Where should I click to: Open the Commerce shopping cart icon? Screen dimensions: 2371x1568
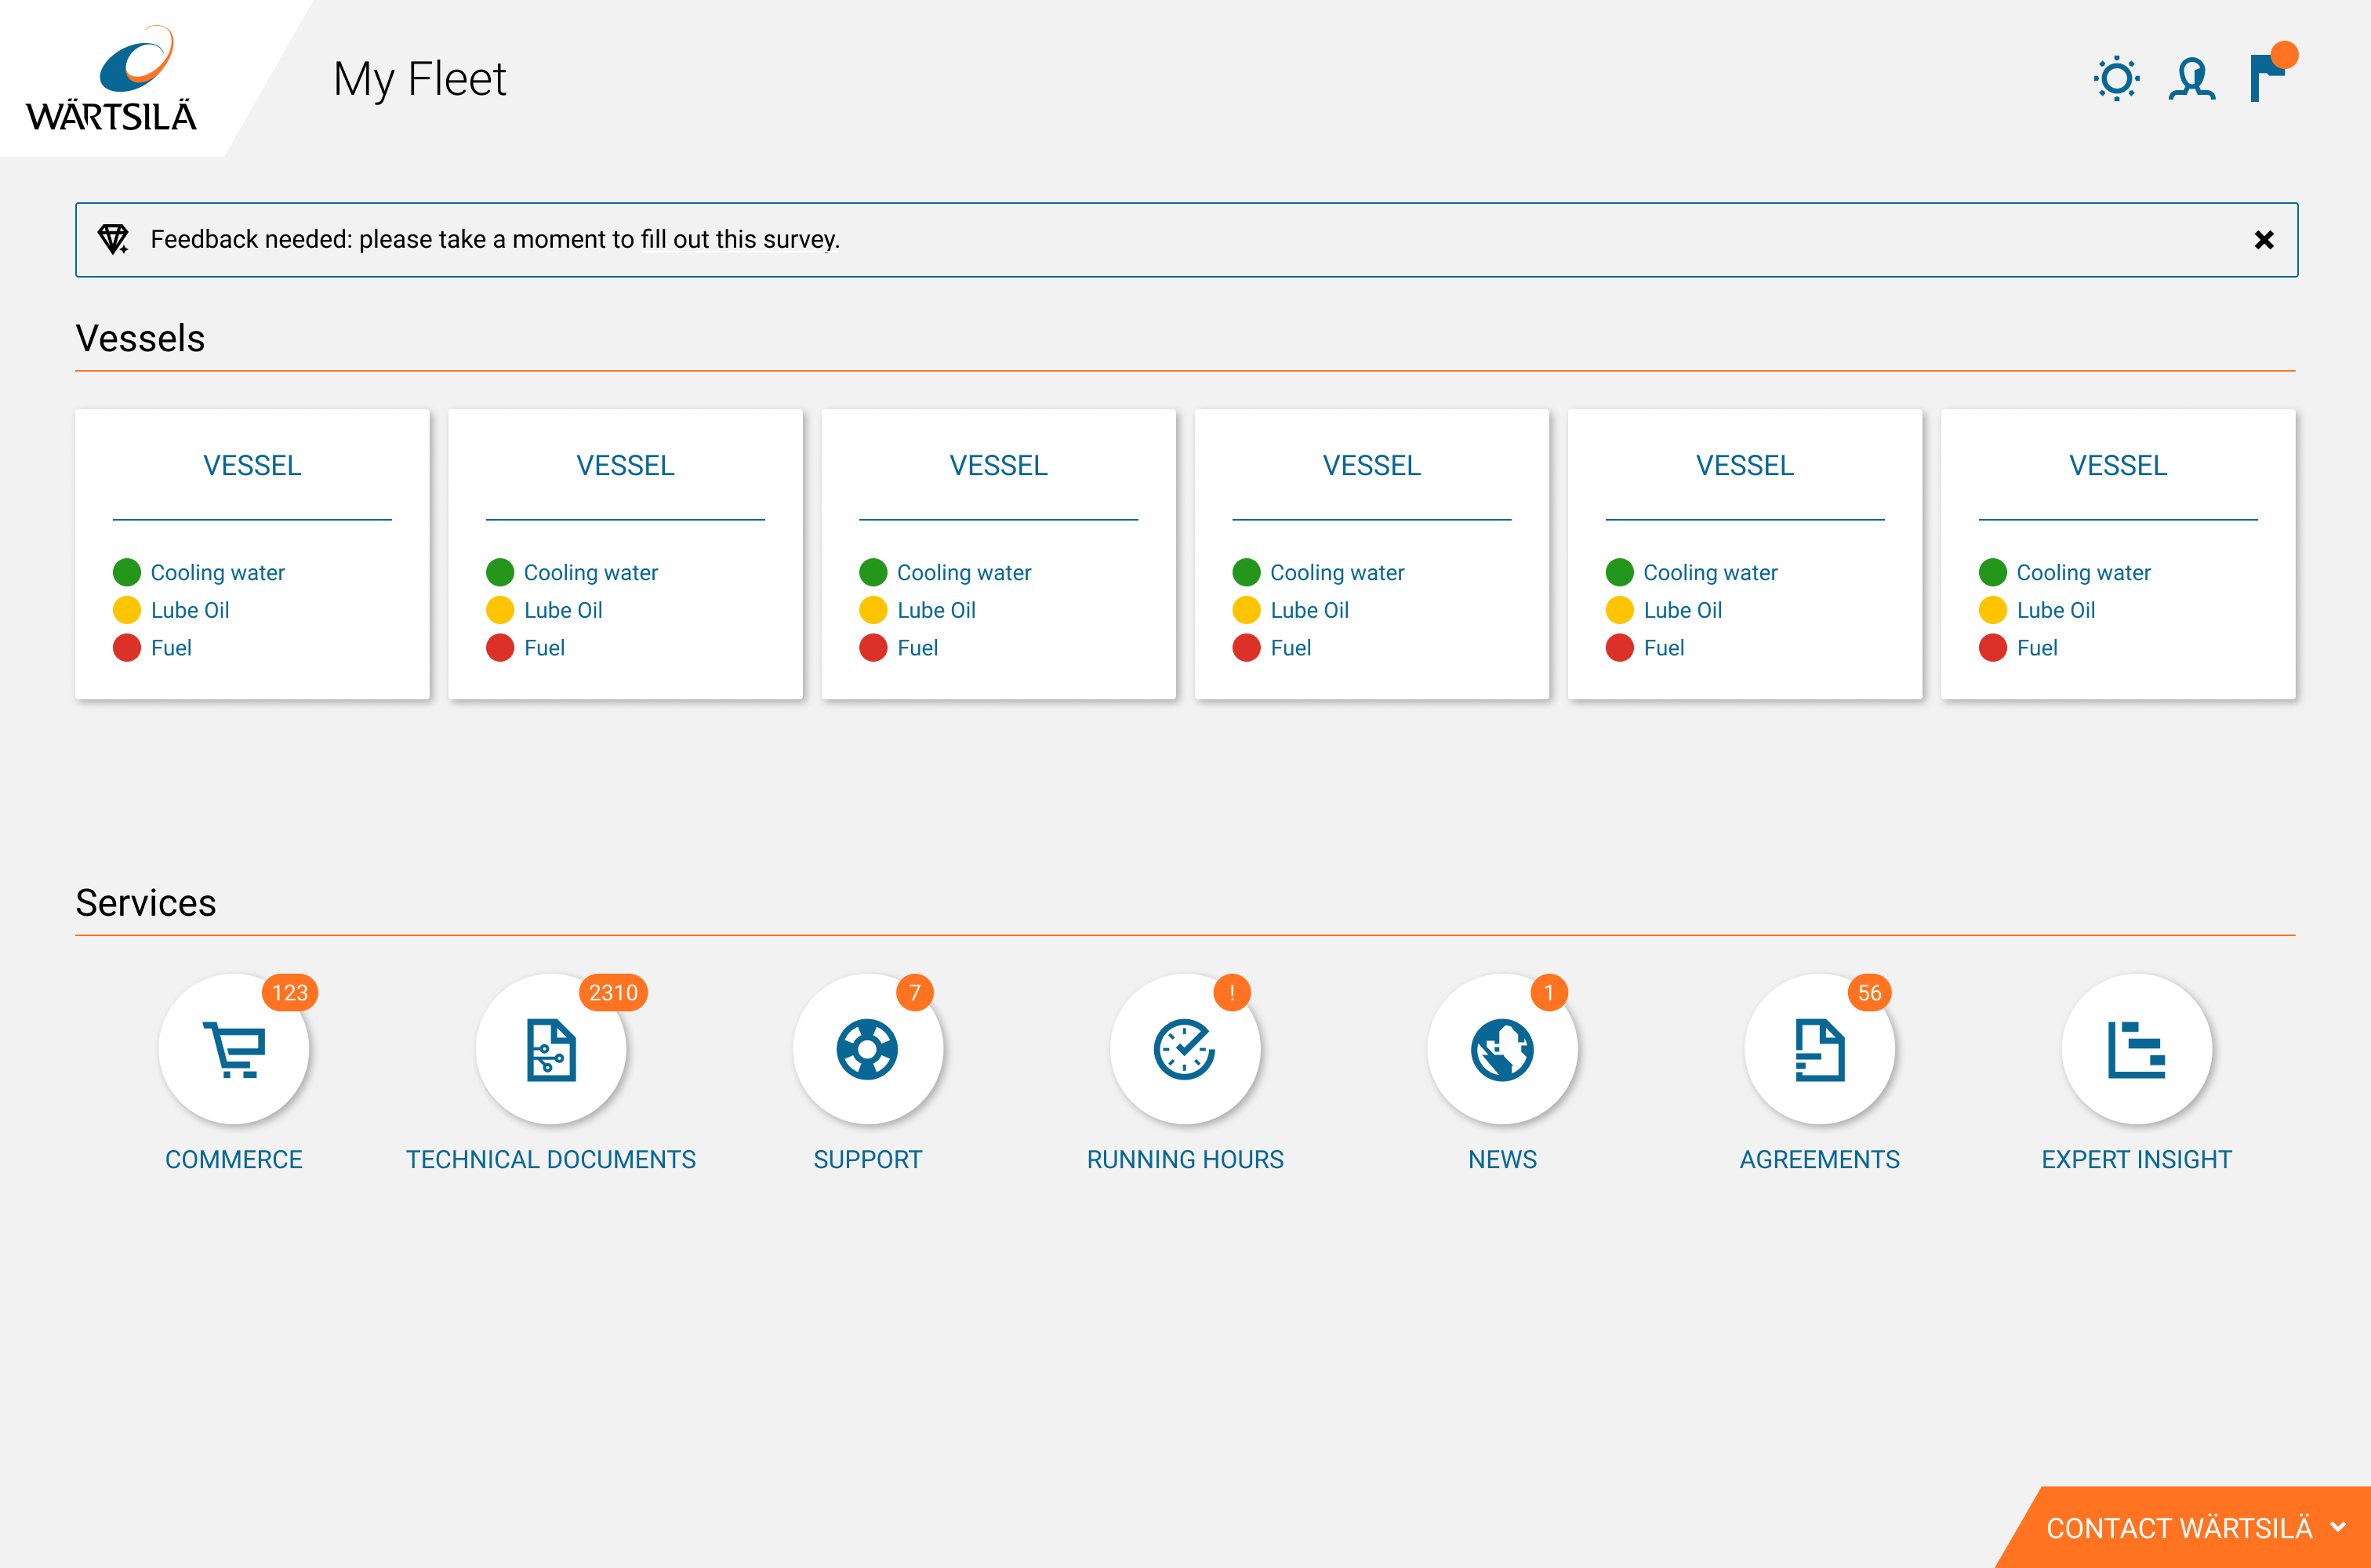pos(233,1049)
